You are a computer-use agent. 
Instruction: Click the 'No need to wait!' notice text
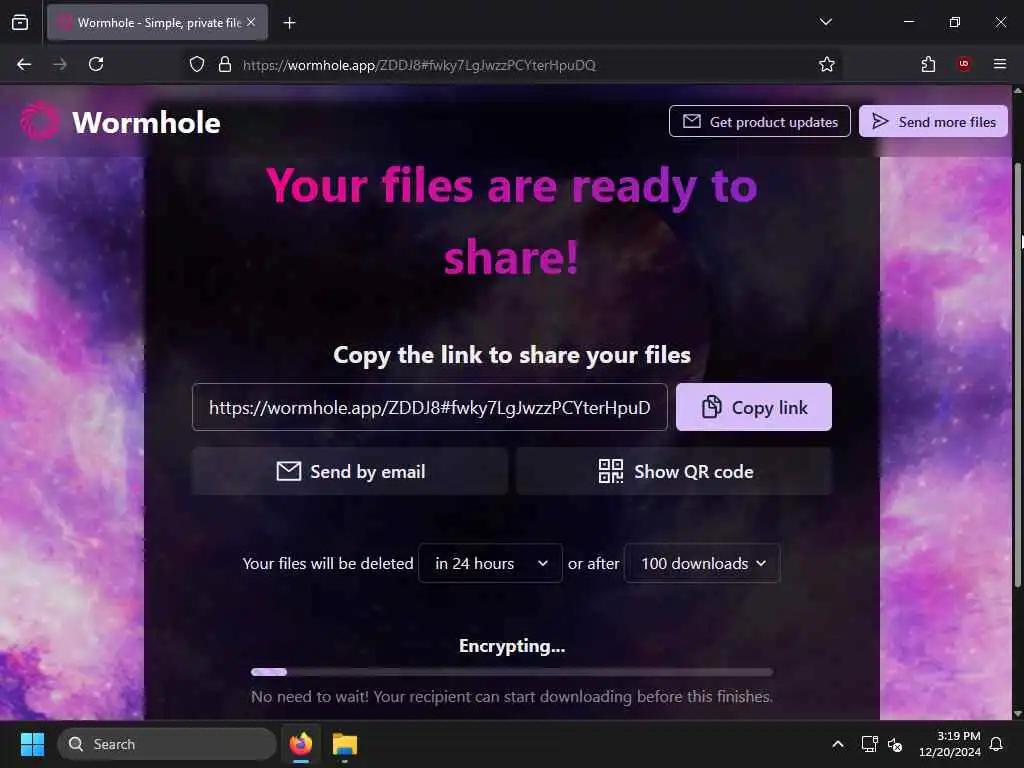pos(512,697)
